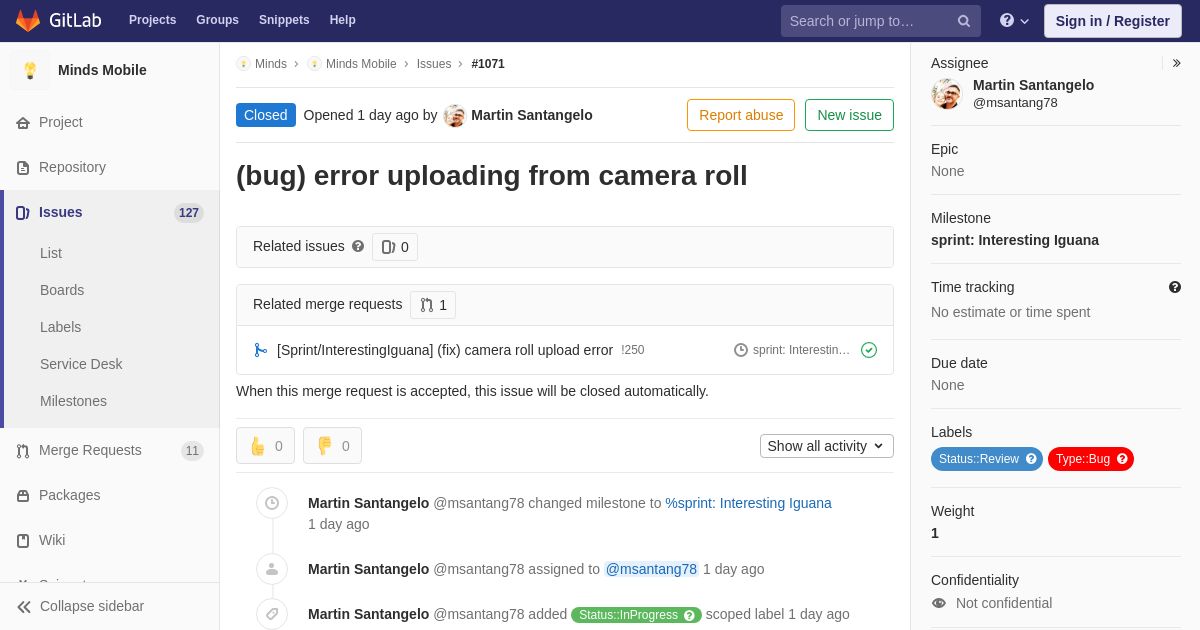
Task: Click the Minds Mobile lightbulb project avatar
Action: tap(30, 70)
